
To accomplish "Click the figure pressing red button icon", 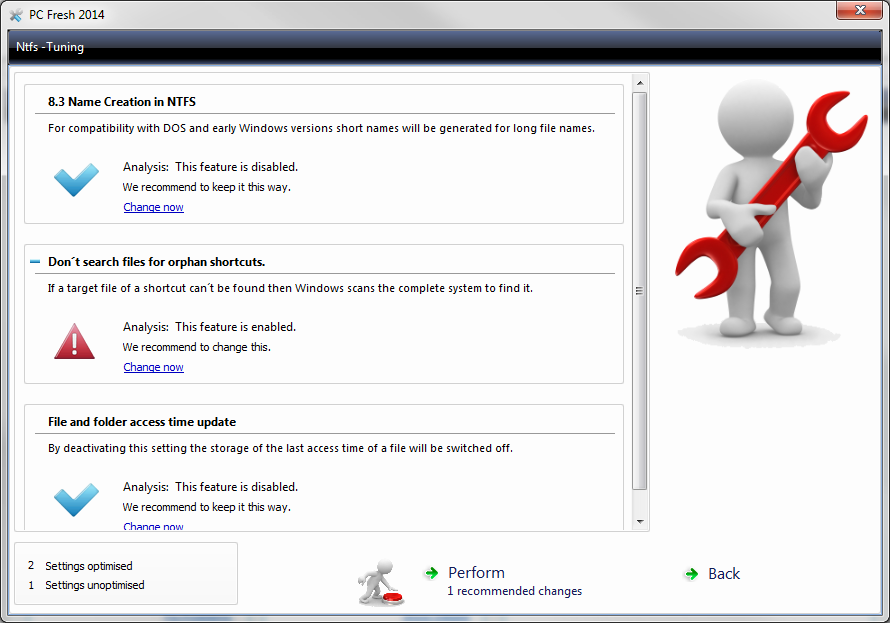I will click(x=380, y=582).
